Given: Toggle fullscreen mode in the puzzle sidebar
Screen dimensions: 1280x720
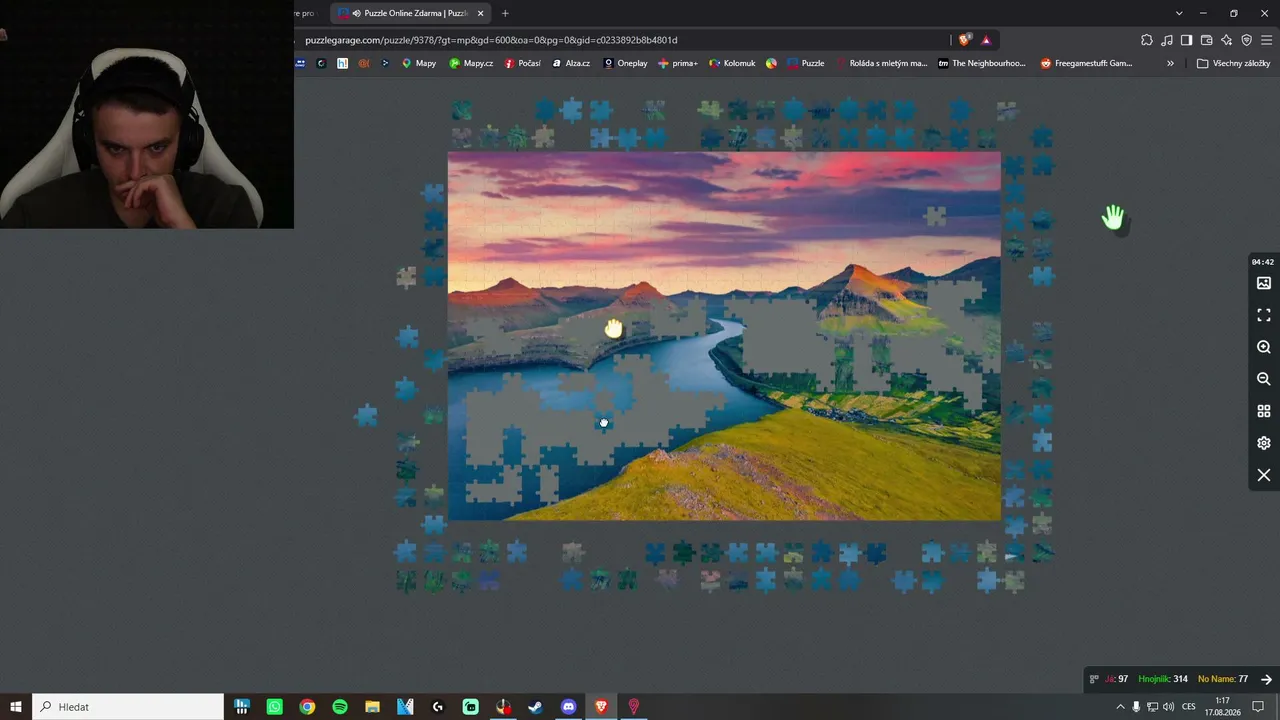Looking at the screenshot, I should point(1264,315).
